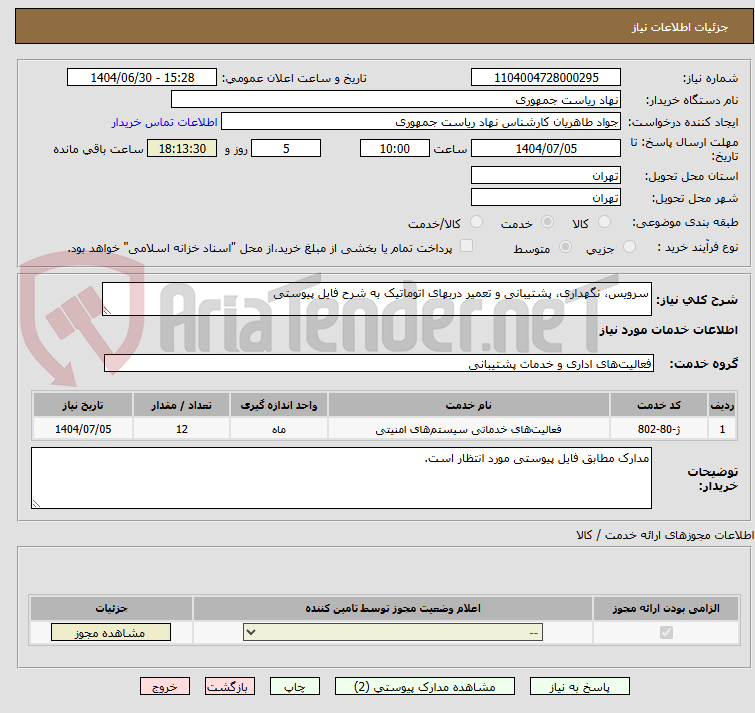Toggle the اسناد خزانه اسلامی payment checkbox
Screen dimensions: 755x713
[466, 247]
